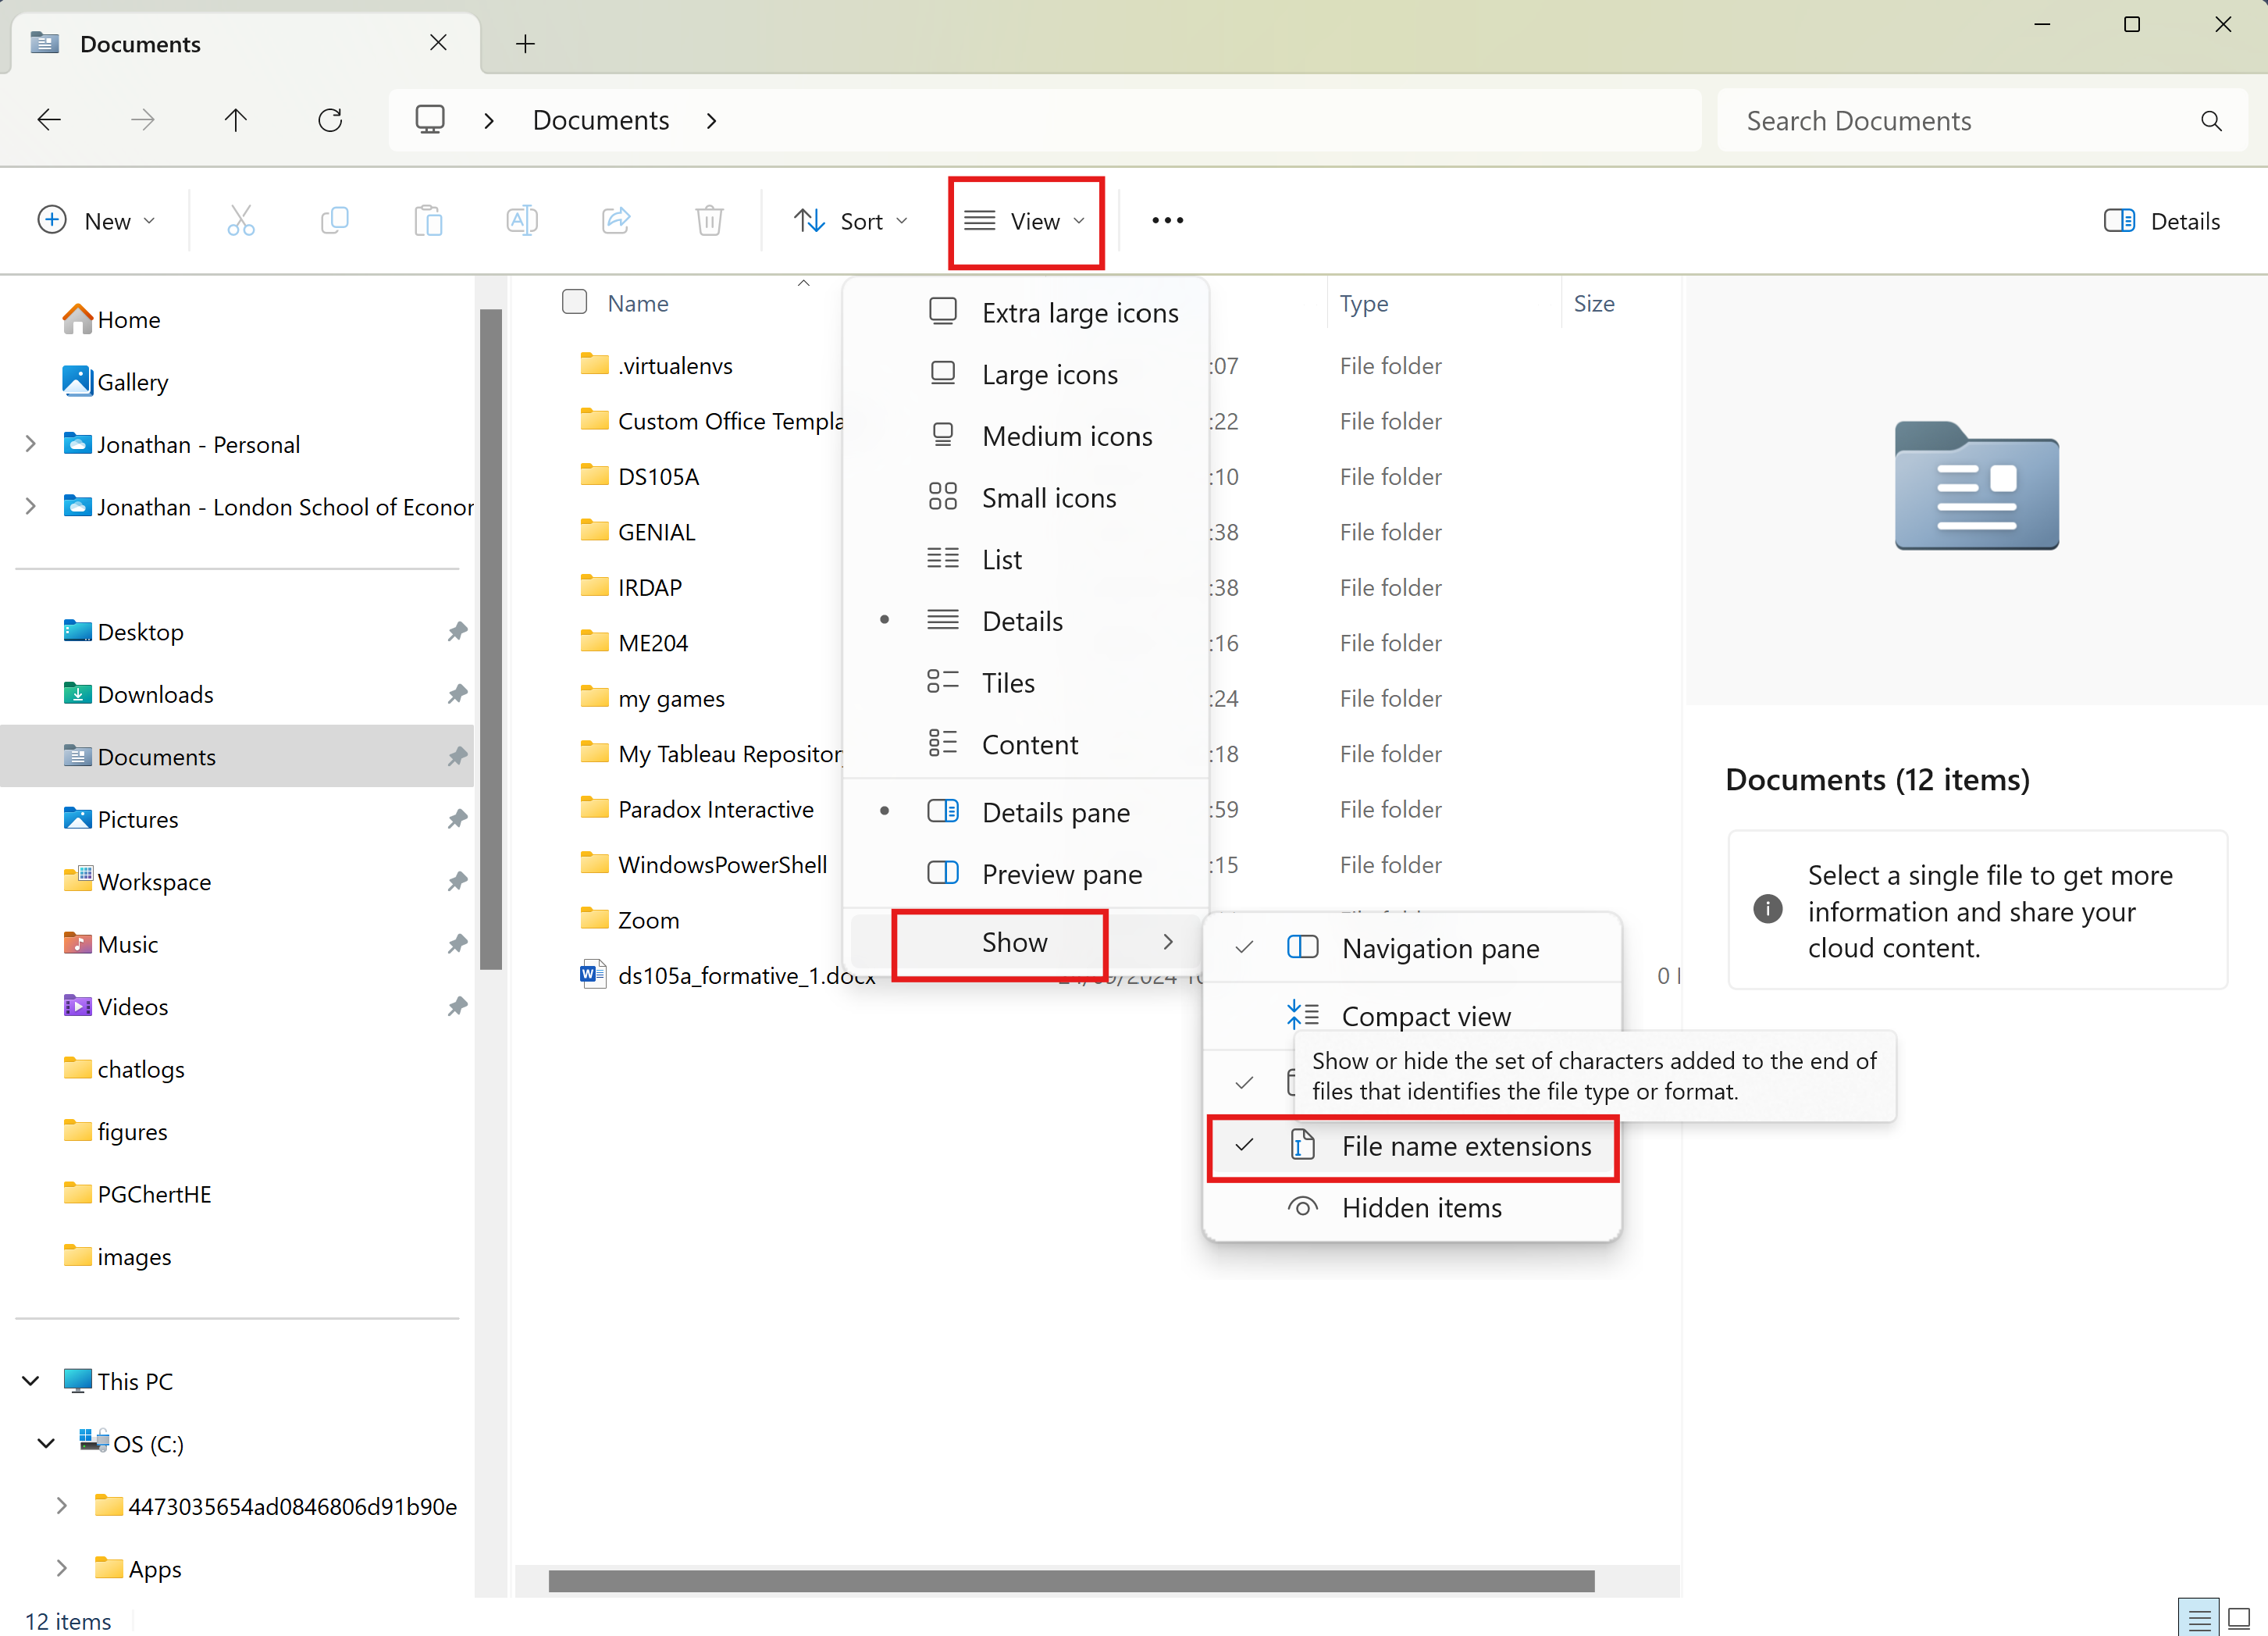This screenshot has height=1636, width=2268.
Task: Expand the Apps folder node
Action: [62, 1568]
